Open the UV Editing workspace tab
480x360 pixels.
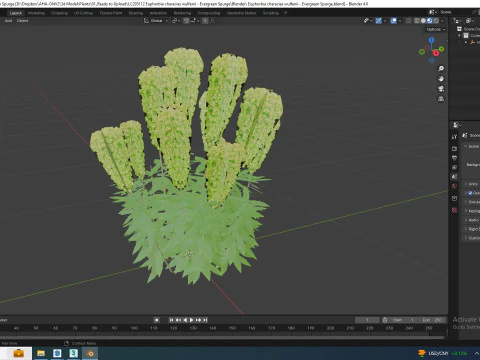(83, 13)
